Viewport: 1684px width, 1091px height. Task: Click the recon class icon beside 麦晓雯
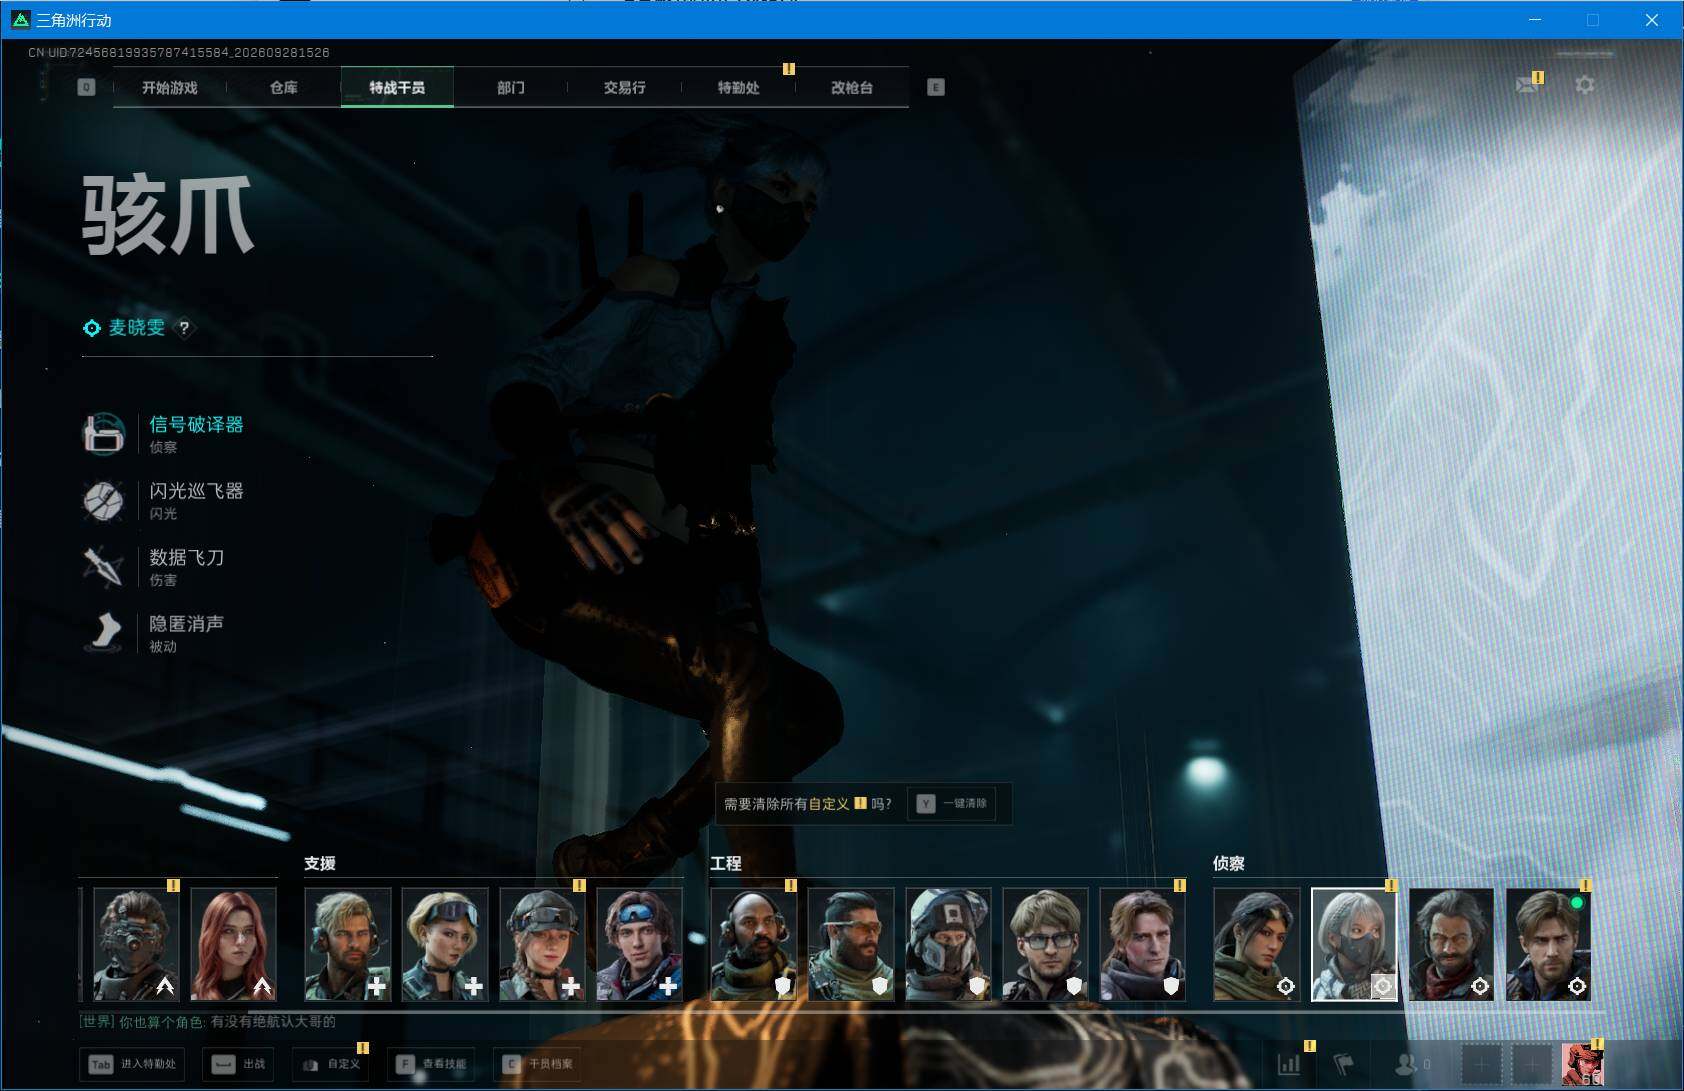91,328
